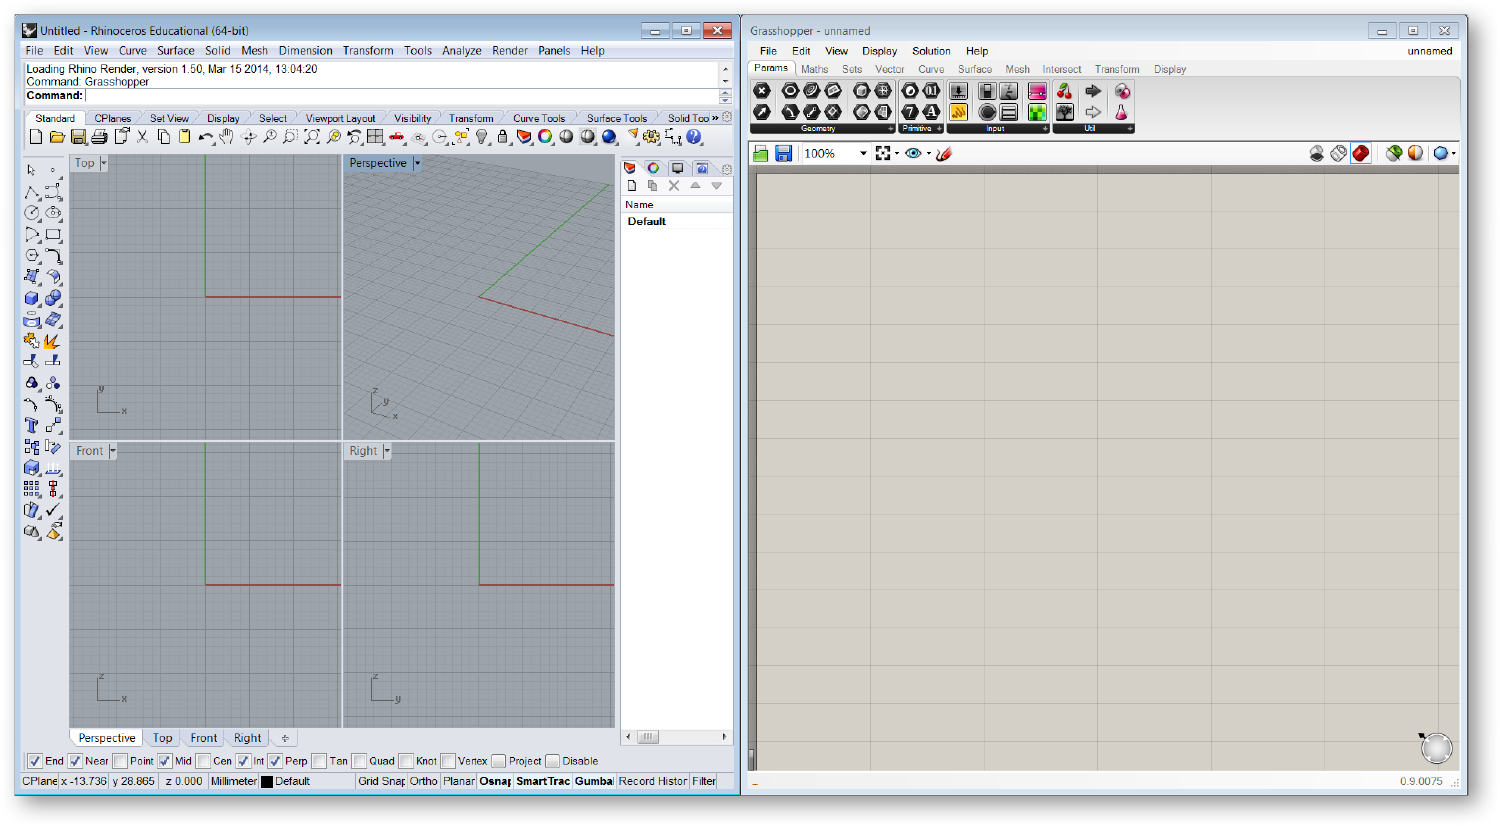Open the Rhino Help question mark icon

(x=695, y=137)
